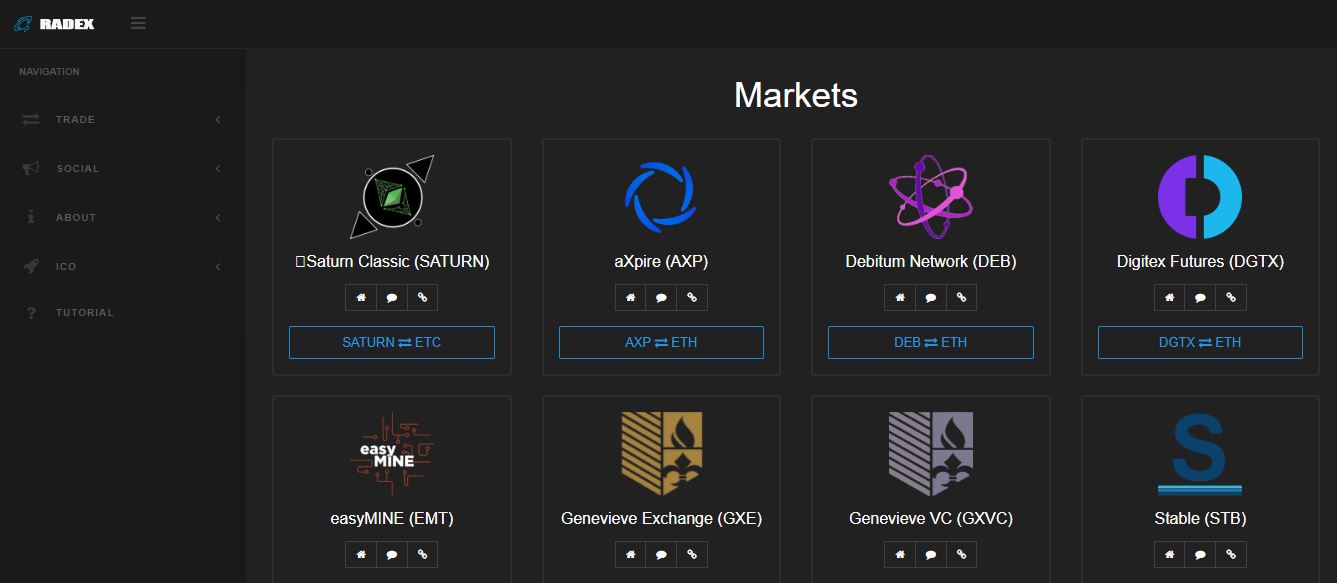
Task: Click easyMINE chat icon
Action: tap(392, 554)
